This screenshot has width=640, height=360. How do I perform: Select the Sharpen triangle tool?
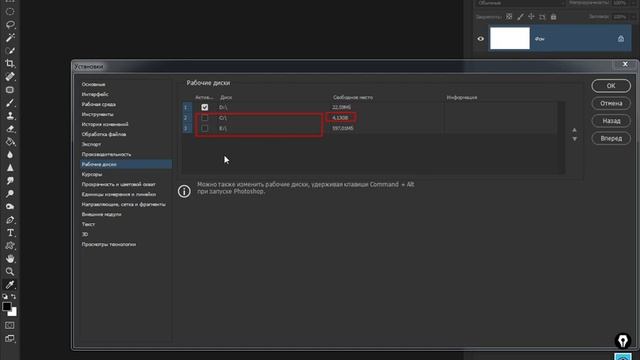[x=10, y=168]
